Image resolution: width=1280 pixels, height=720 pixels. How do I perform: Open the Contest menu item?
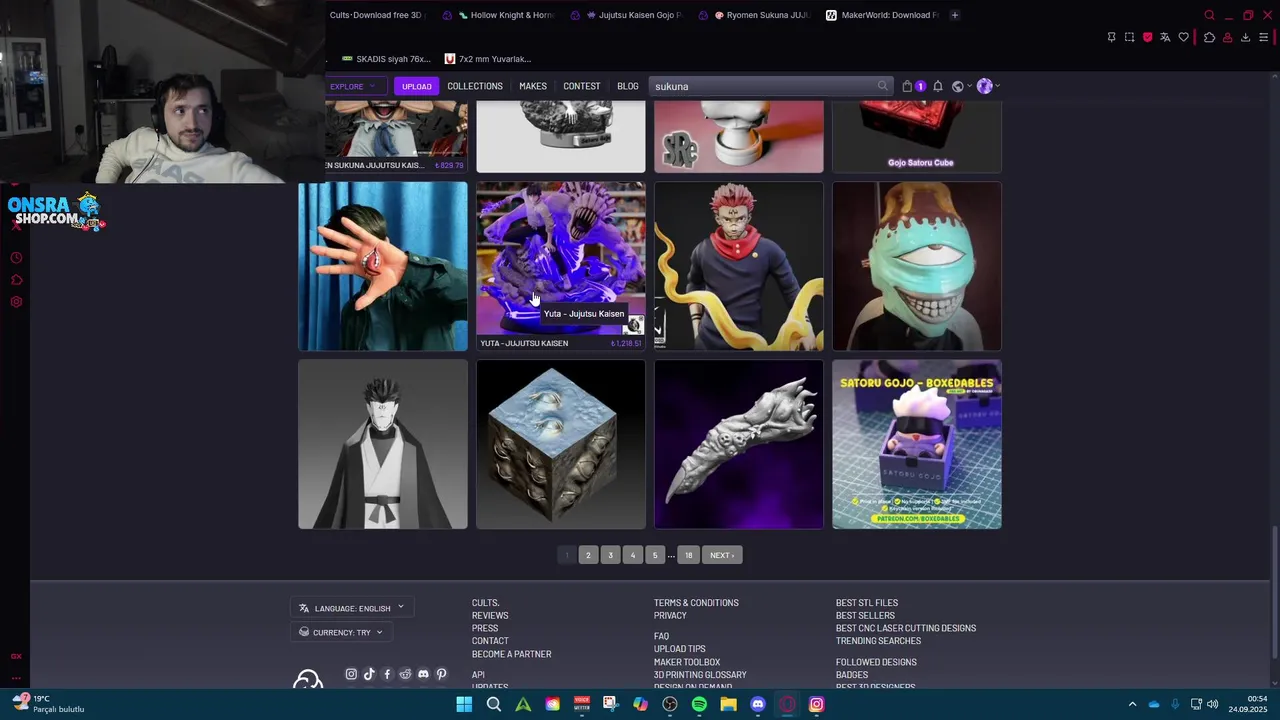[581, 86]
